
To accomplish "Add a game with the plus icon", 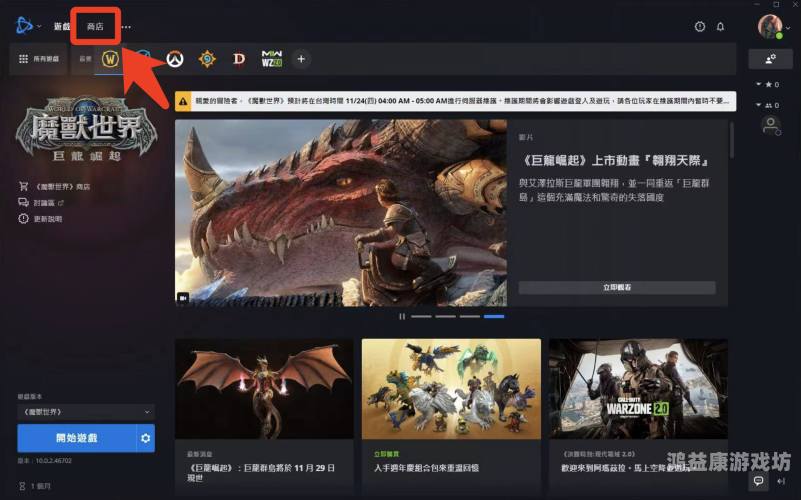I will (301, 59).
